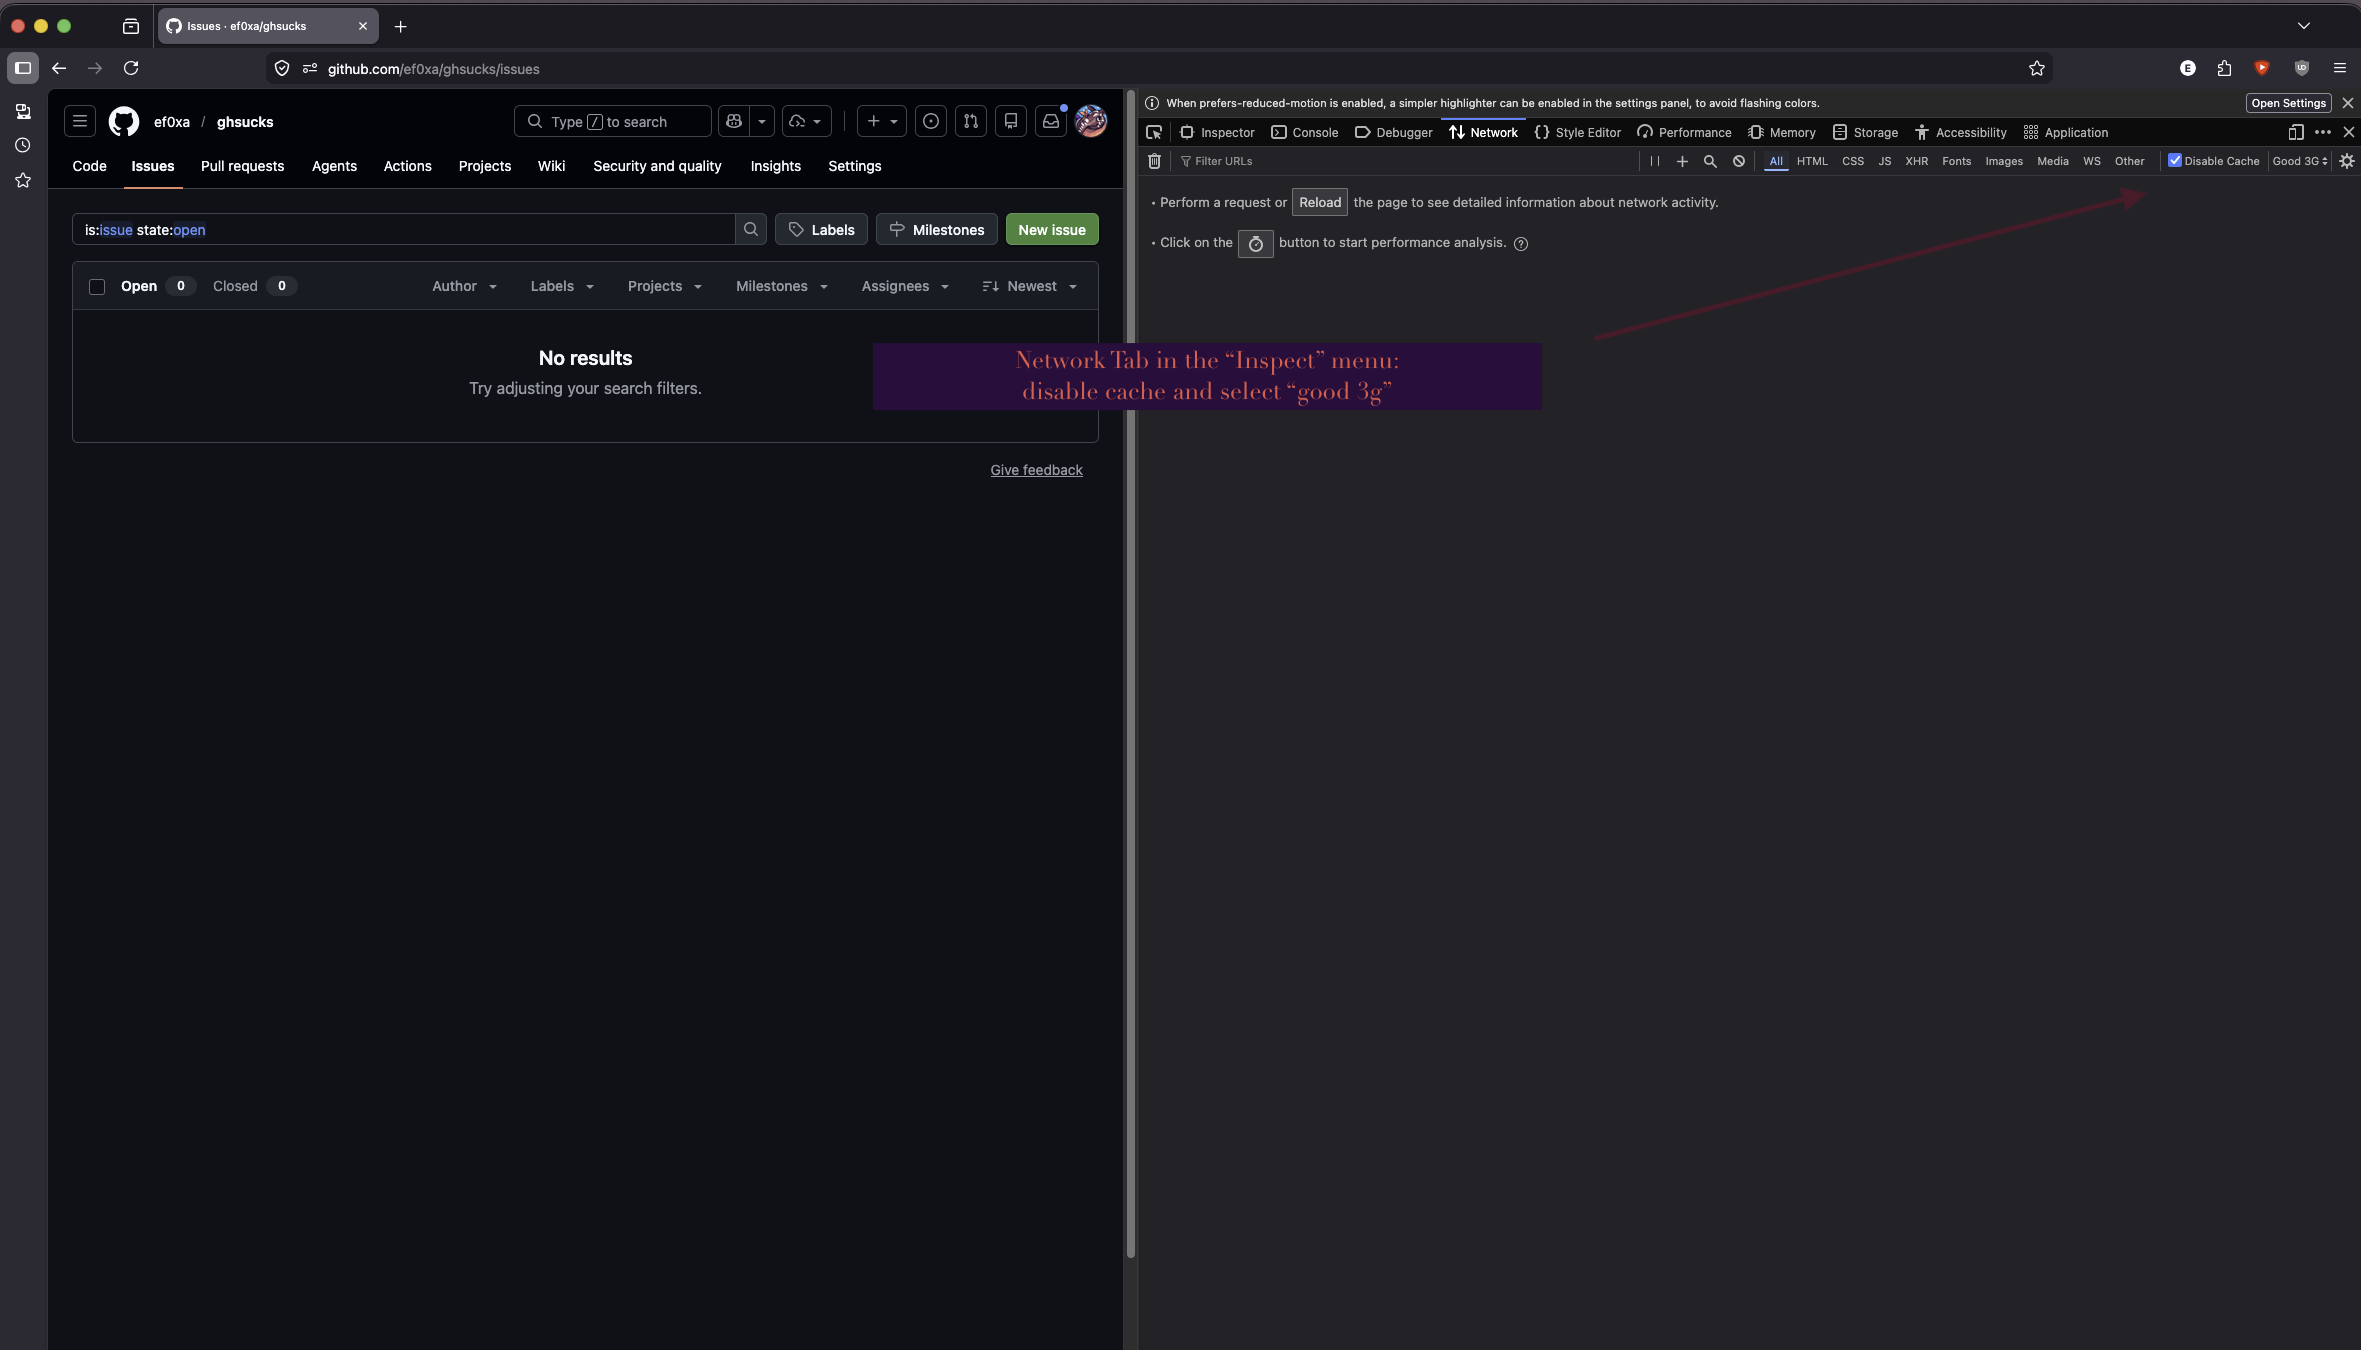The width and height of the screenshot is (2361, 1350).
Task: Filter network requests to HTML
Action: 1812,161
